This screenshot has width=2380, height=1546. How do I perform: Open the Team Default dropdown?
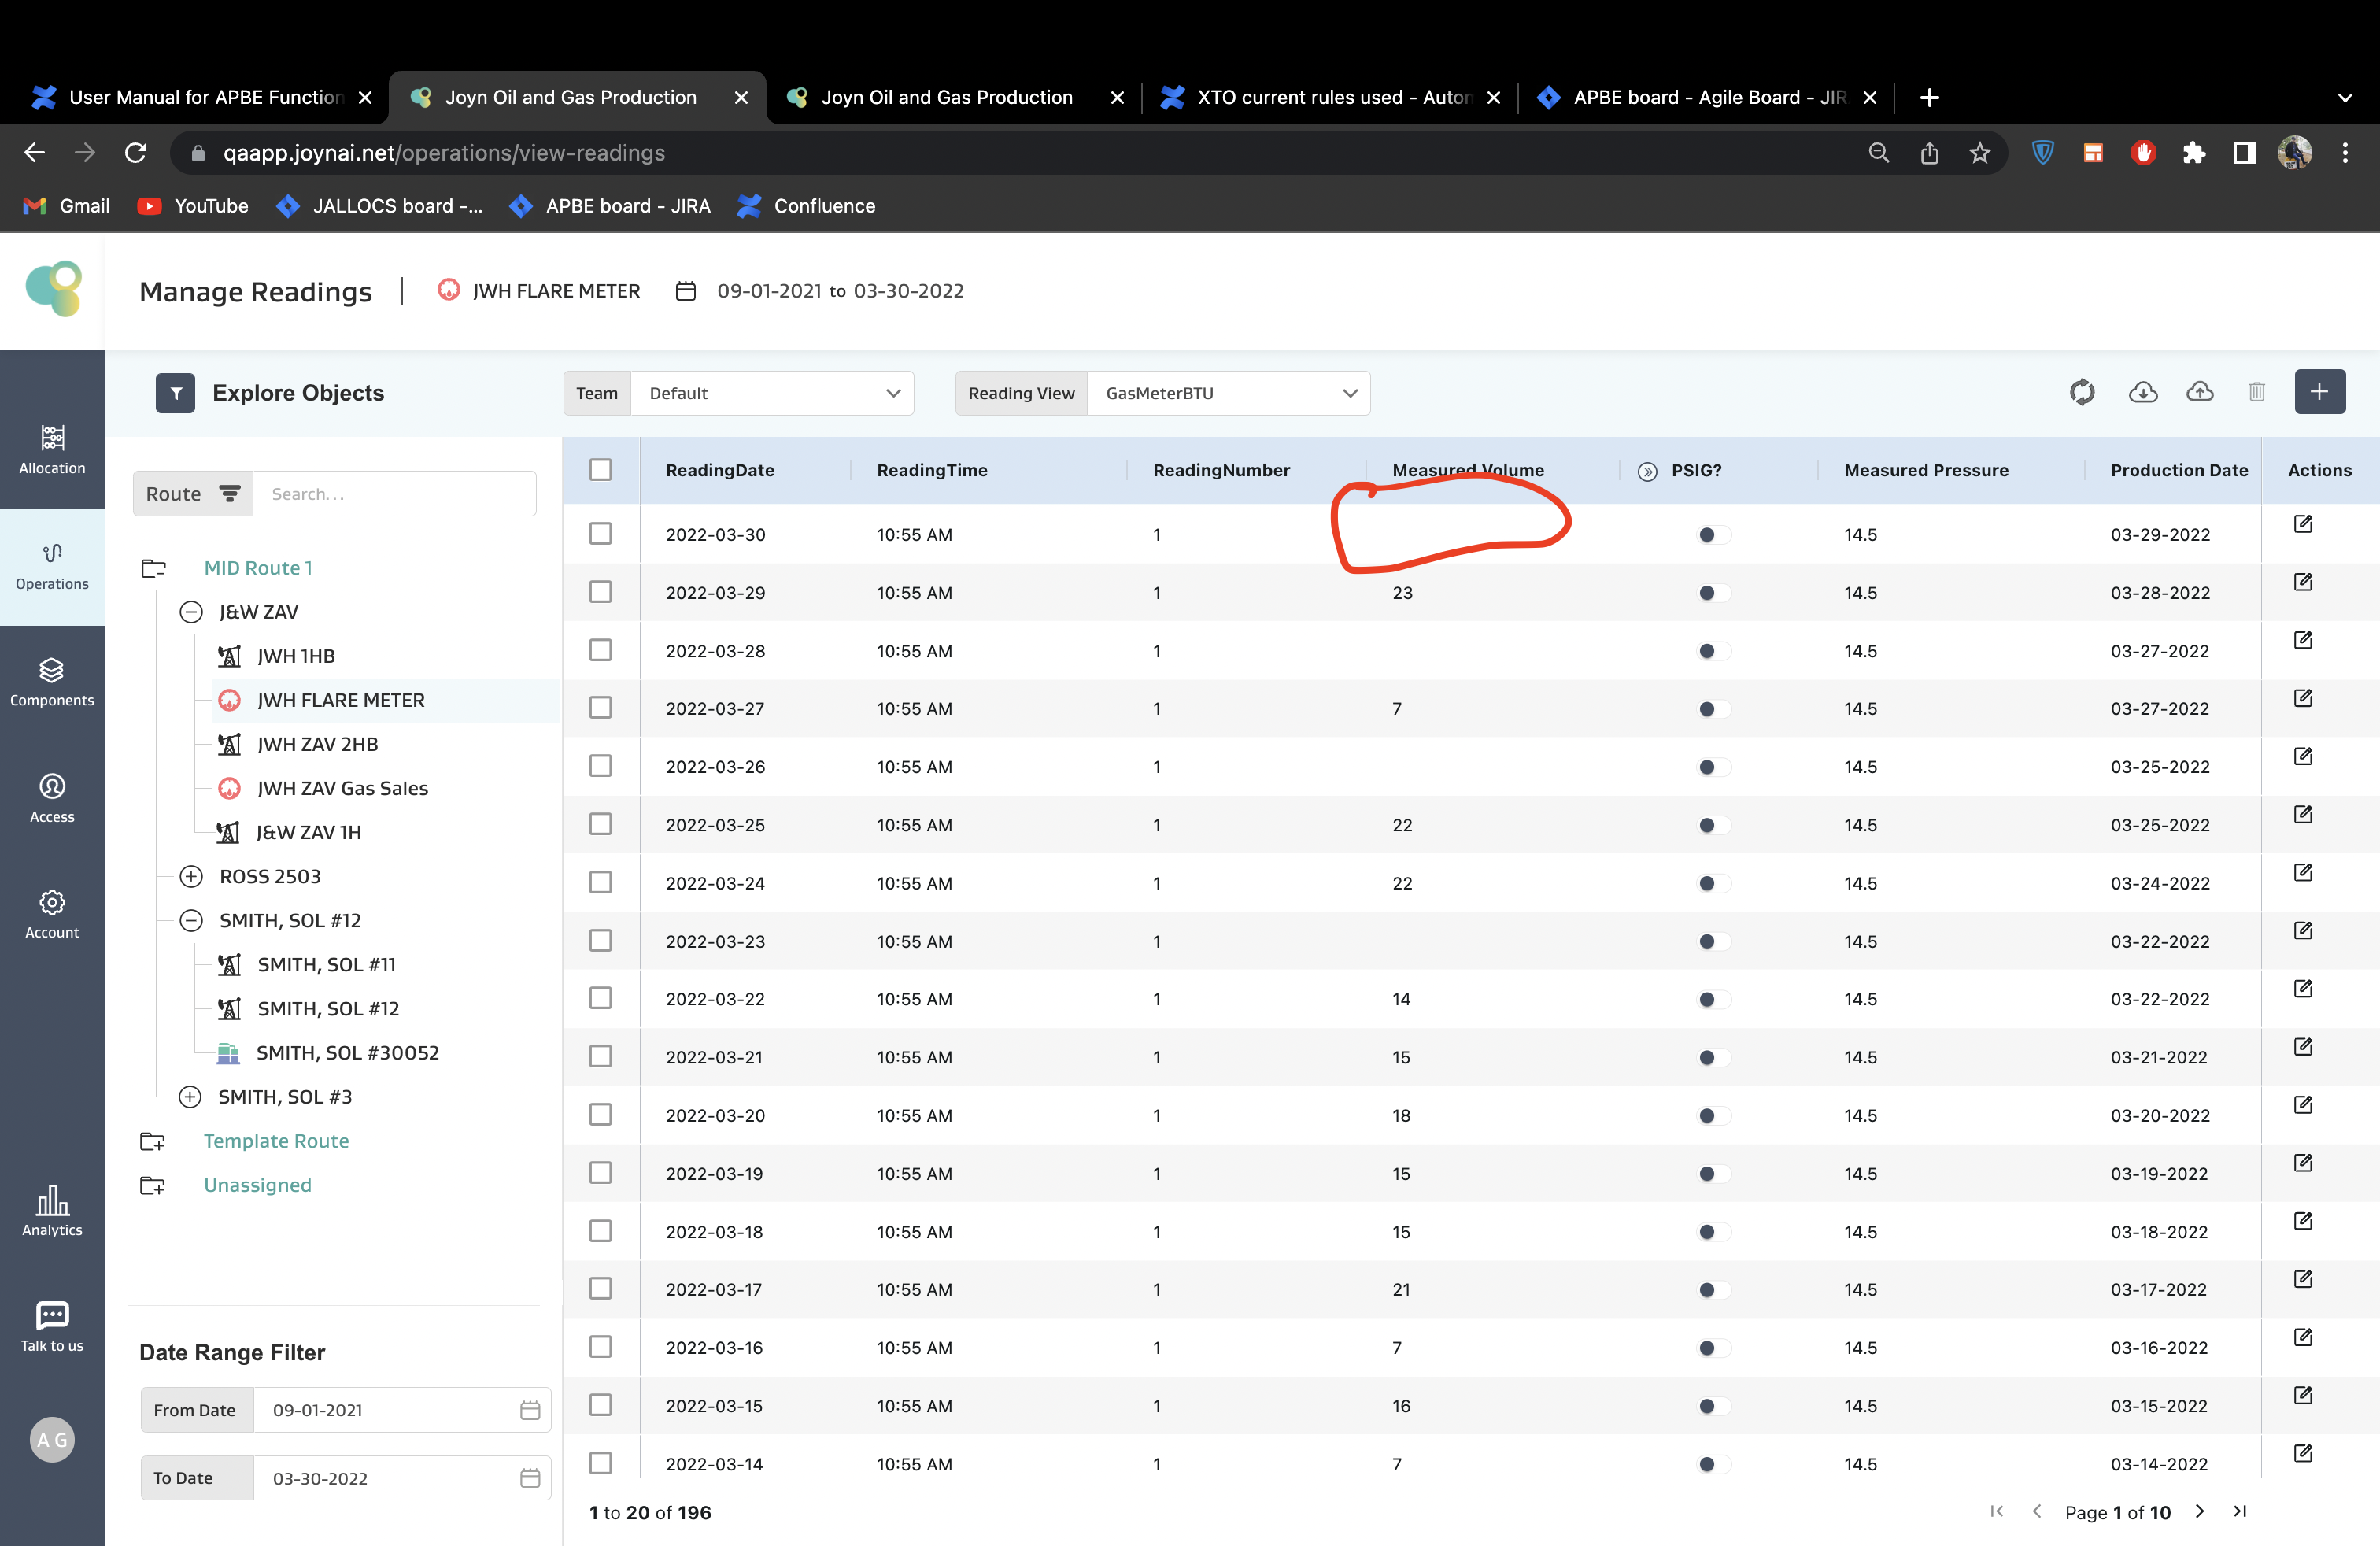point(772,393)
